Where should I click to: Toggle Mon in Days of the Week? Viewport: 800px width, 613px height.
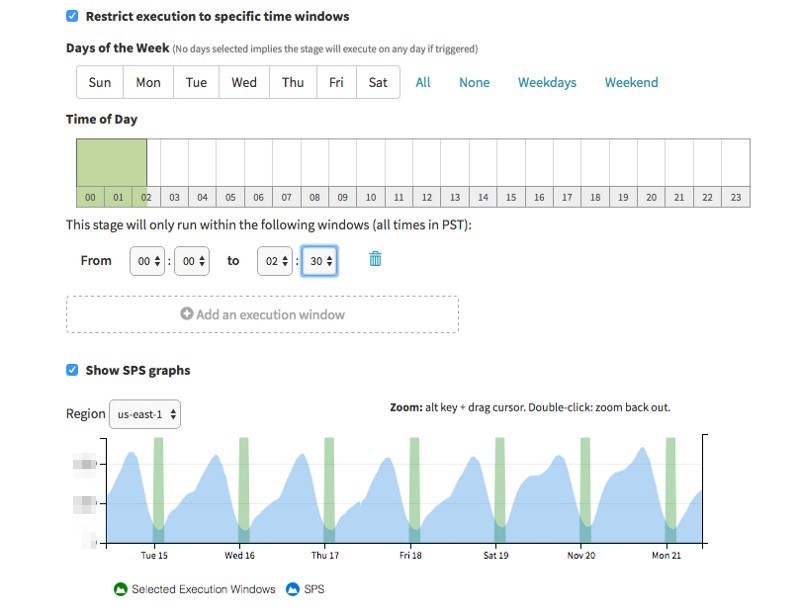[148, 82]
